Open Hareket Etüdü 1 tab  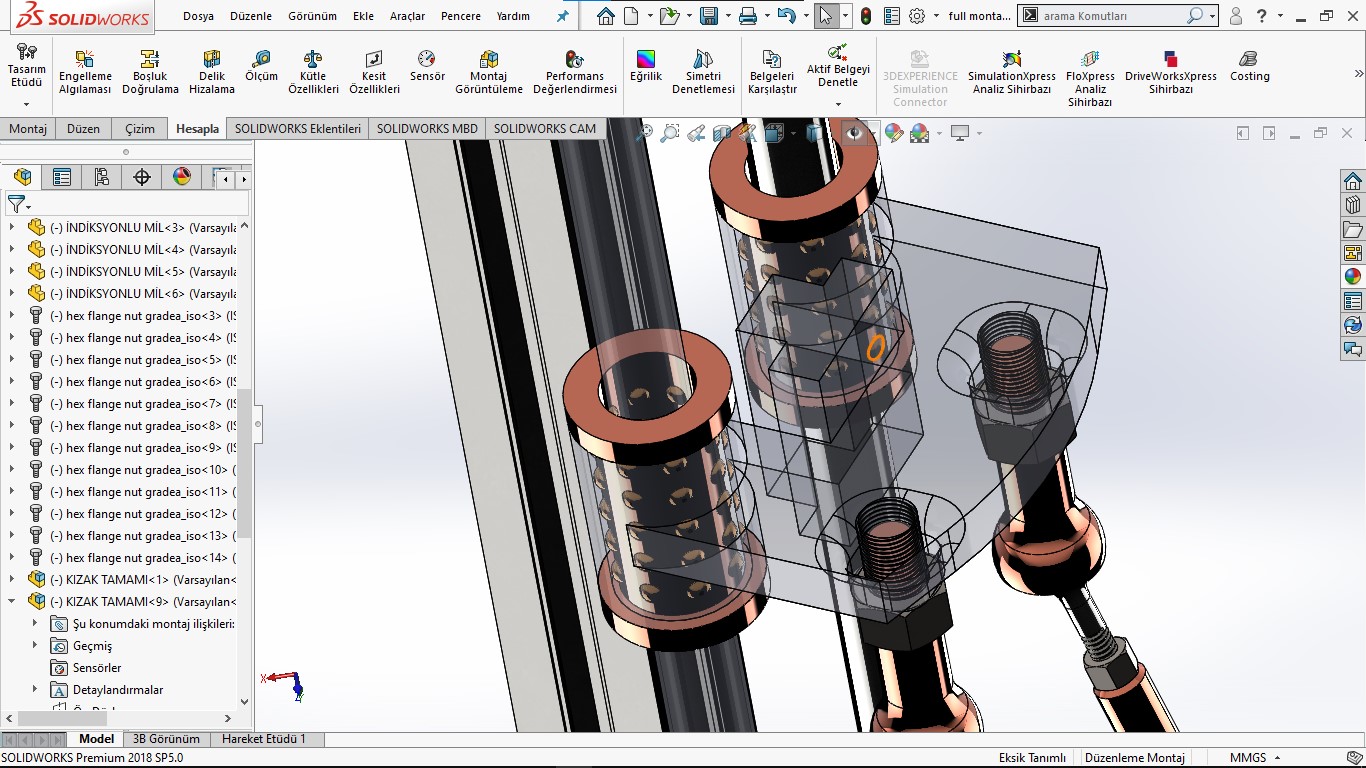pos(264,739)
